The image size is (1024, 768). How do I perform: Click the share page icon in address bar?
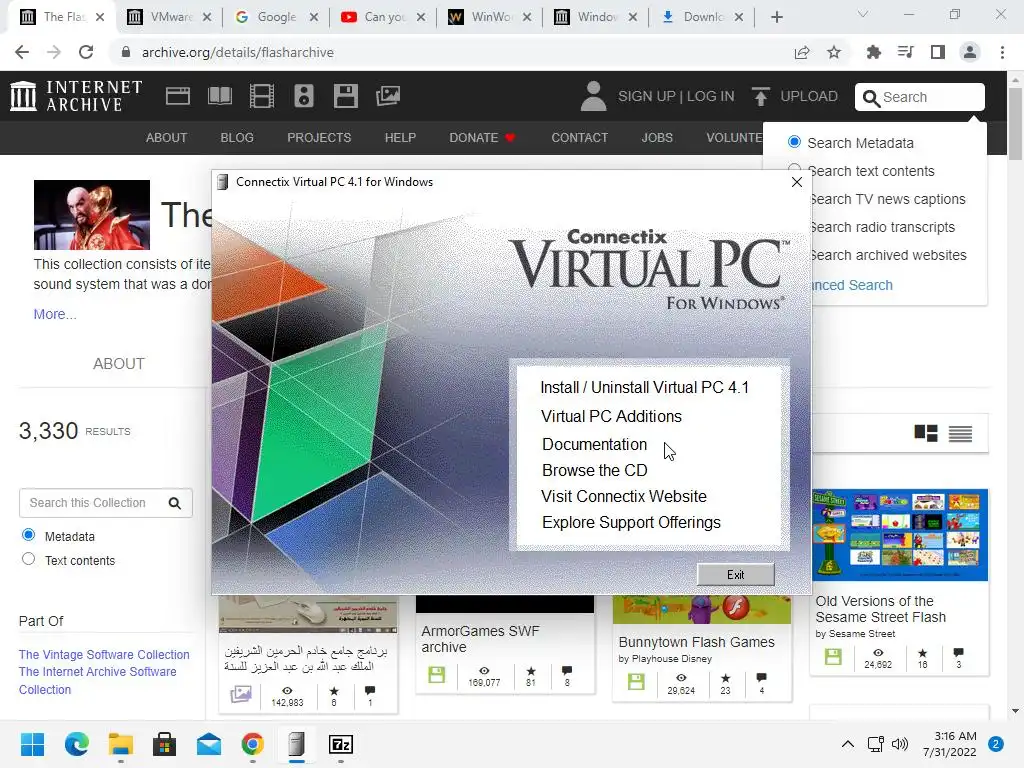click(802, 52)
